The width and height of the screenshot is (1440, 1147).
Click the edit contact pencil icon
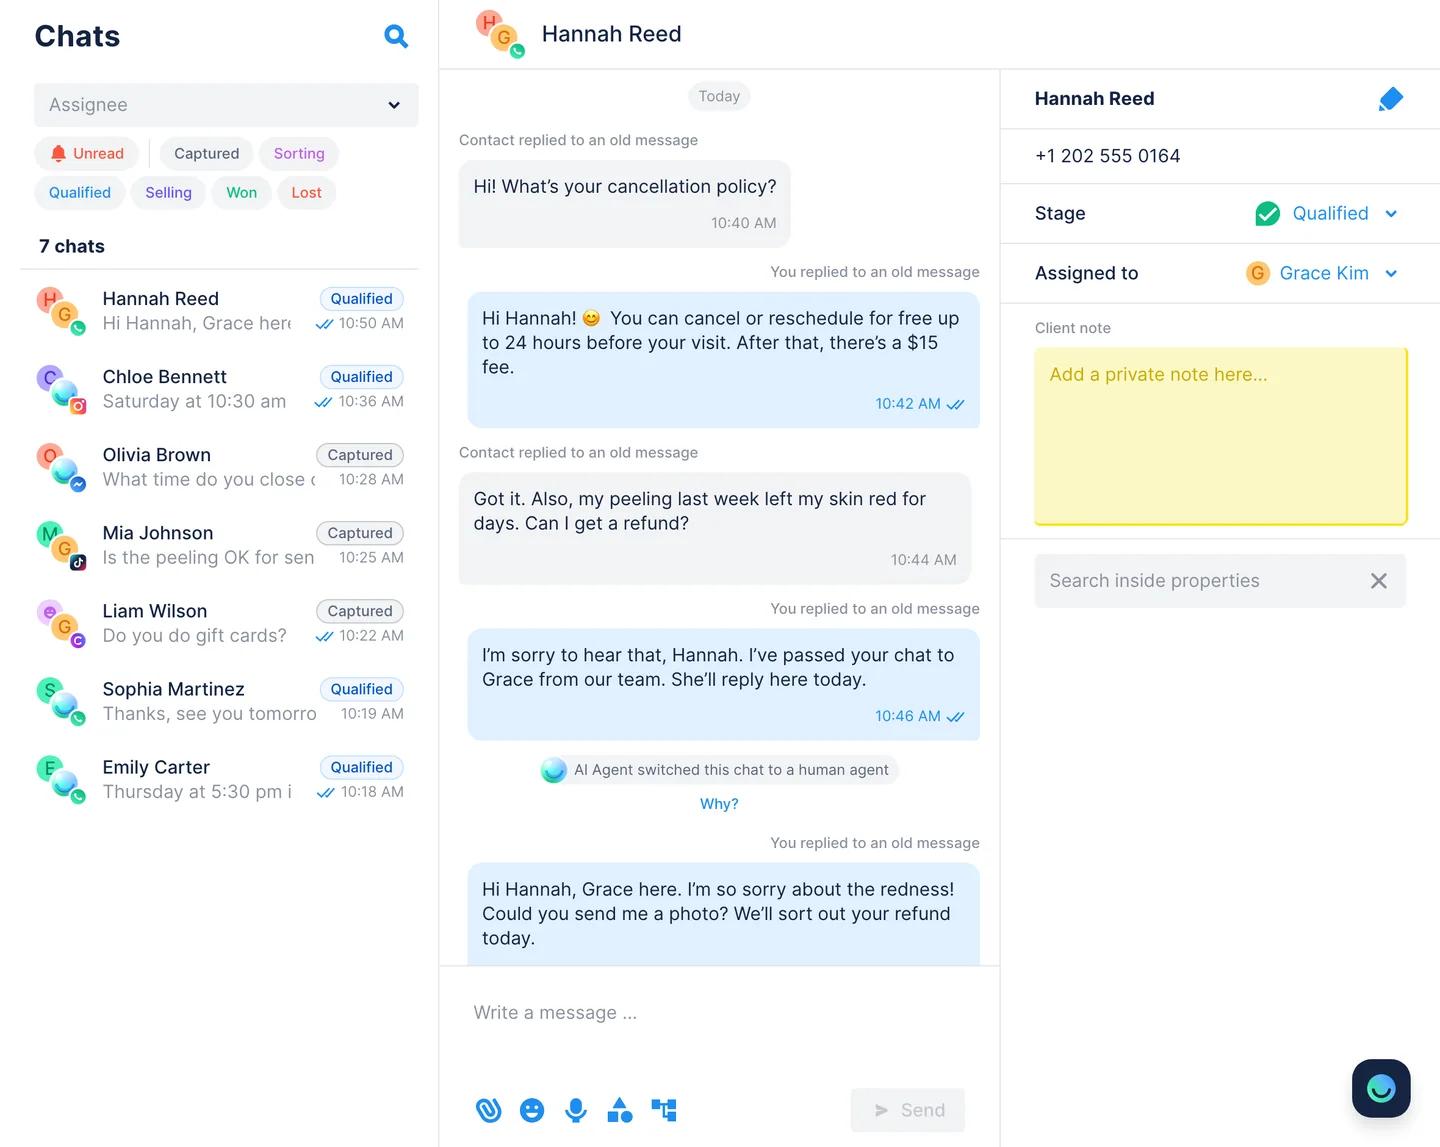pyautogui.click(x=1390, y=99)
